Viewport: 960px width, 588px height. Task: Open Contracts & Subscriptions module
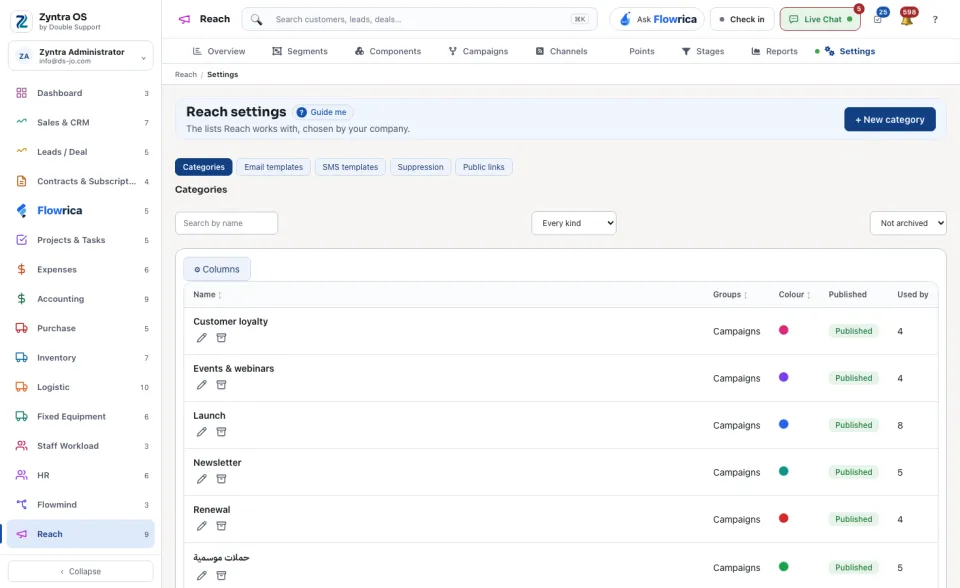pos(81,181)
